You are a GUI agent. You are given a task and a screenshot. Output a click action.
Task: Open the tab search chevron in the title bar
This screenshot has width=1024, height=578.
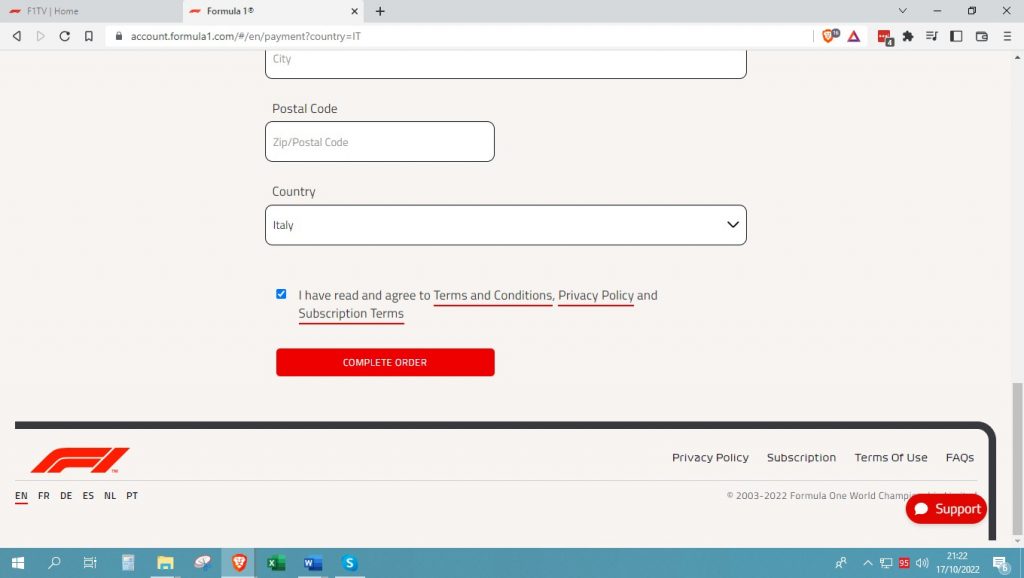tap(903, 11)
